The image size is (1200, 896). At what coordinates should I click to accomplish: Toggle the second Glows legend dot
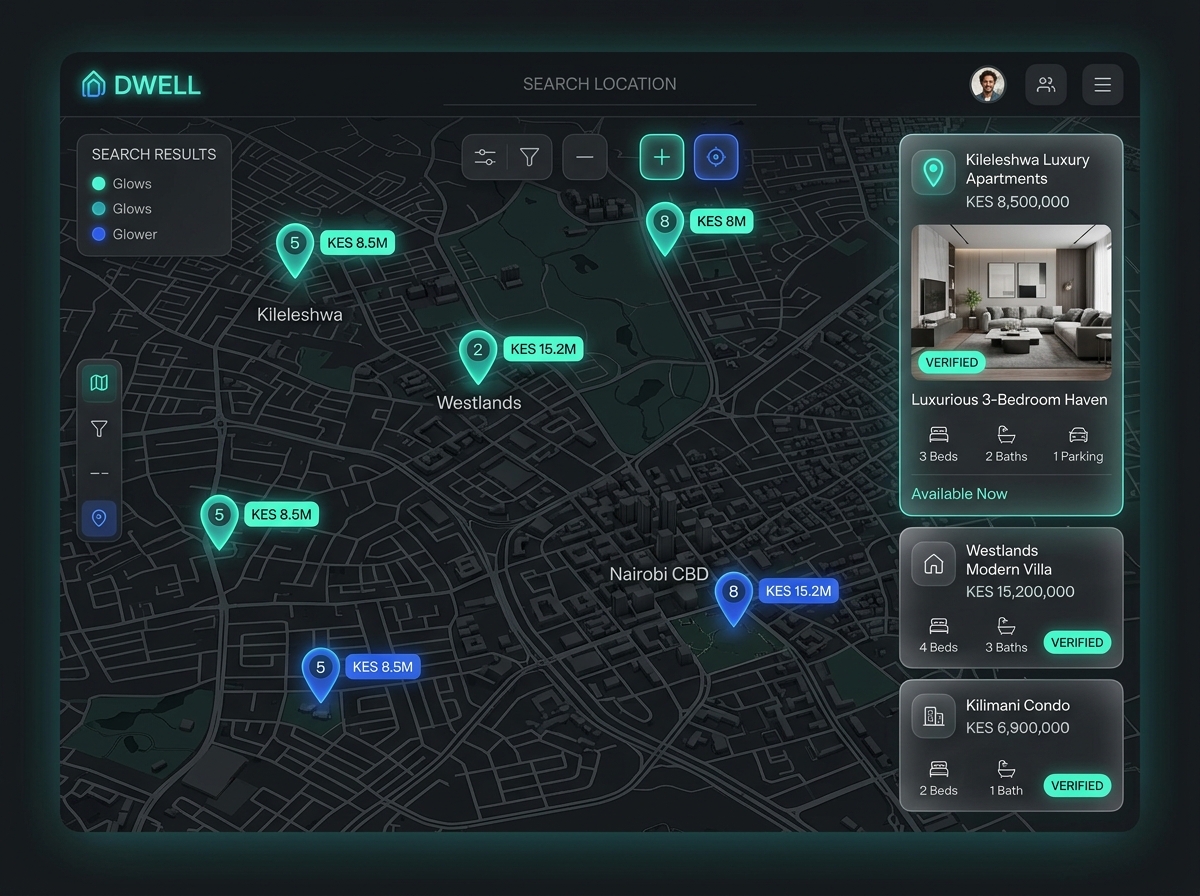[x=98, y=209]
